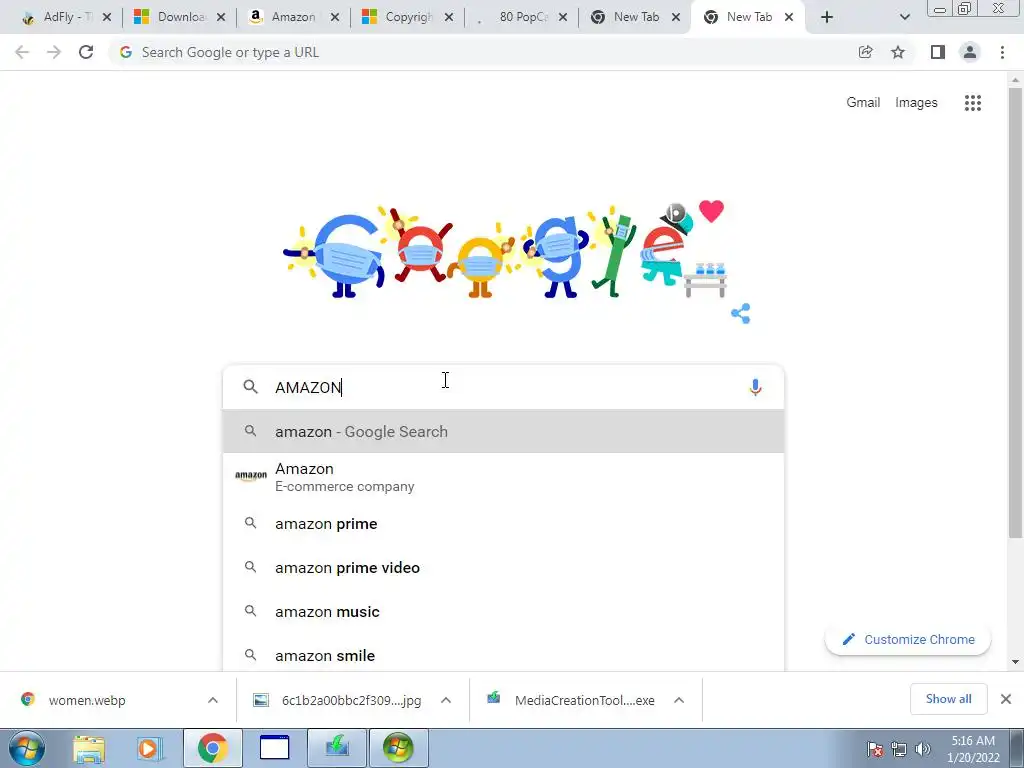Screen dimensions: 1024x768
Task: Click Show all downloads
Action: tap(948, 699)
